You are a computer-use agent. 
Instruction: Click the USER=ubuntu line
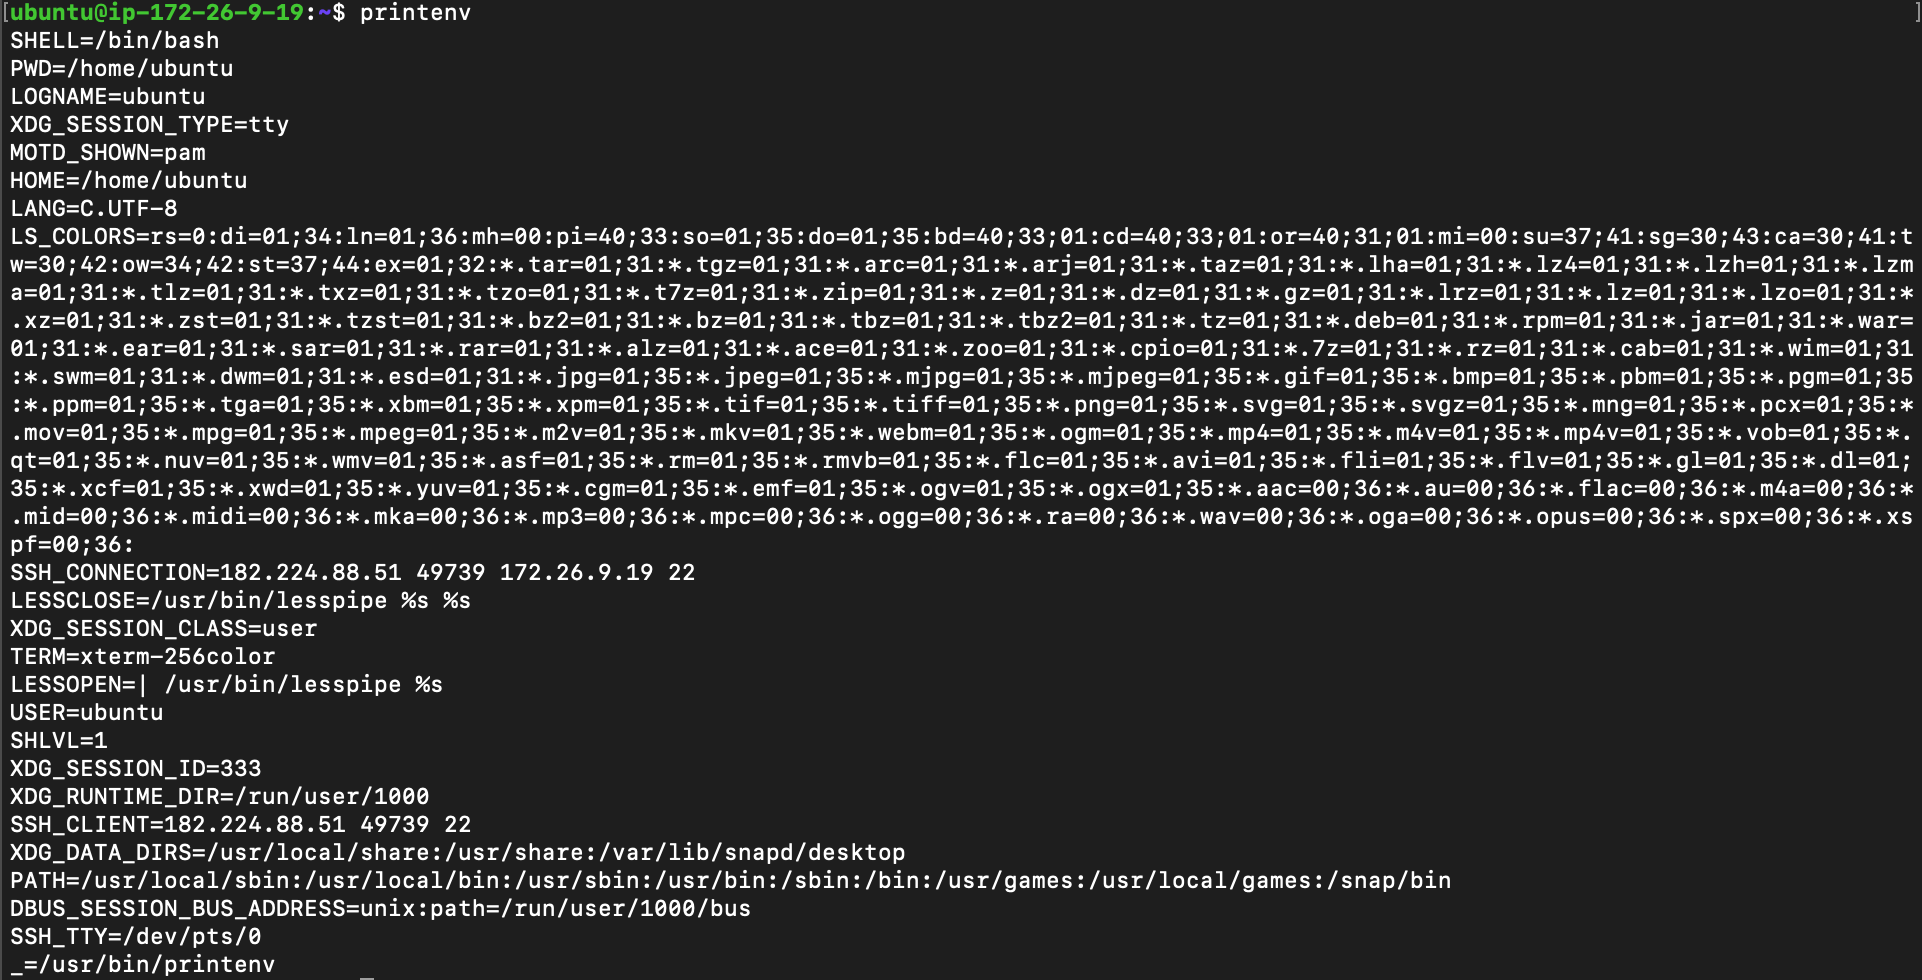87,713
